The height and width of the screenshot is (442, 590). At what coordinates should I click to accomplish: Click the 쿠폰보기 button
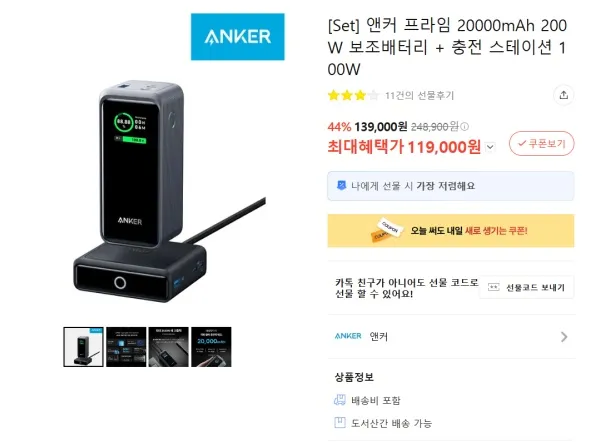[541, 143]
